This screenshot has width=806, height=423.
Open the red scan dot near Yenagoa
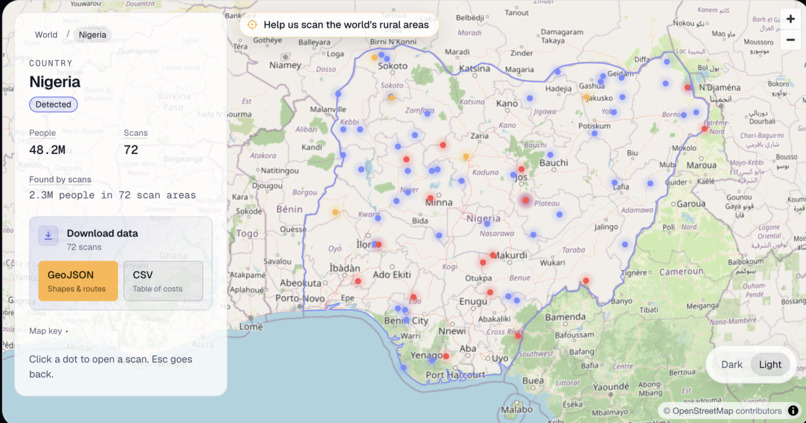coord(446,356)
